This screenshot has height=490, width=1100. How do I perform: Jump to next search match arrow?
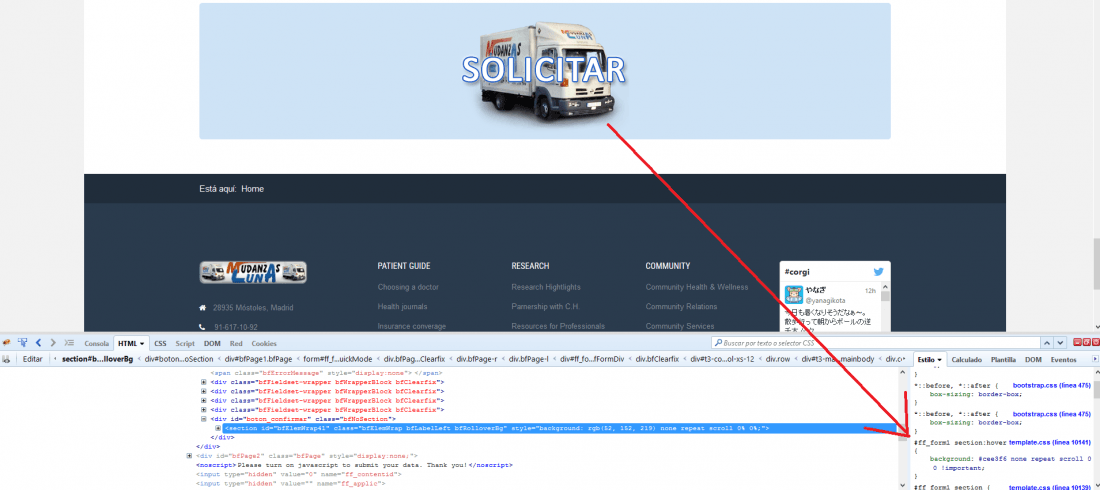click(x=1059, y=343)
